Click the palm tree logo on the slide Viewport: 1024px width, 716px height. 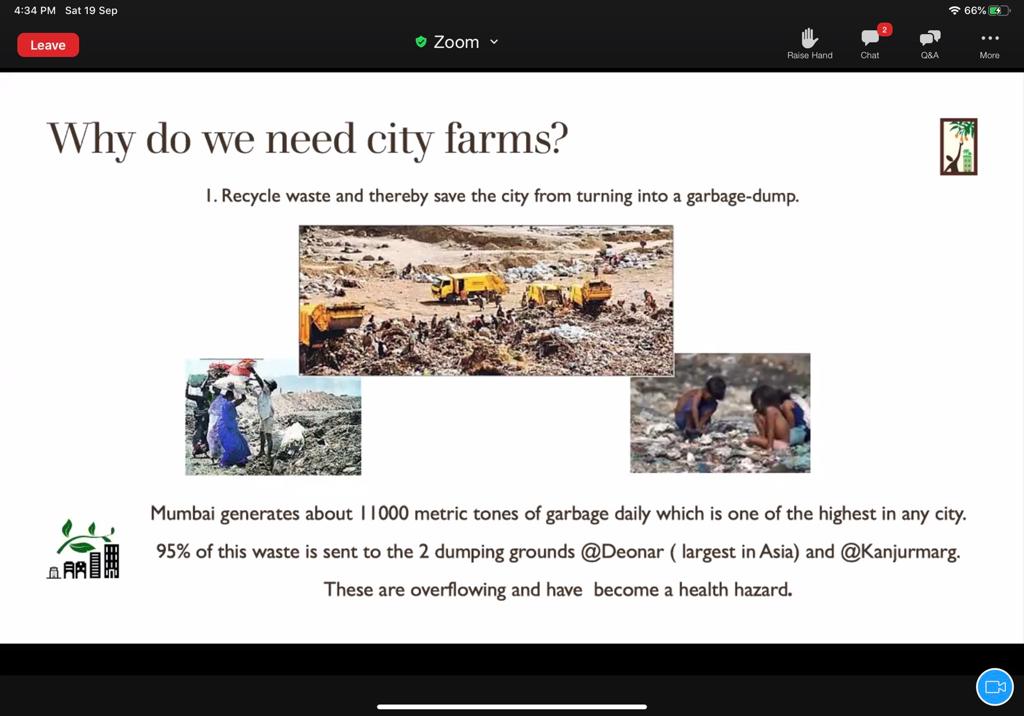click(959, 146)
